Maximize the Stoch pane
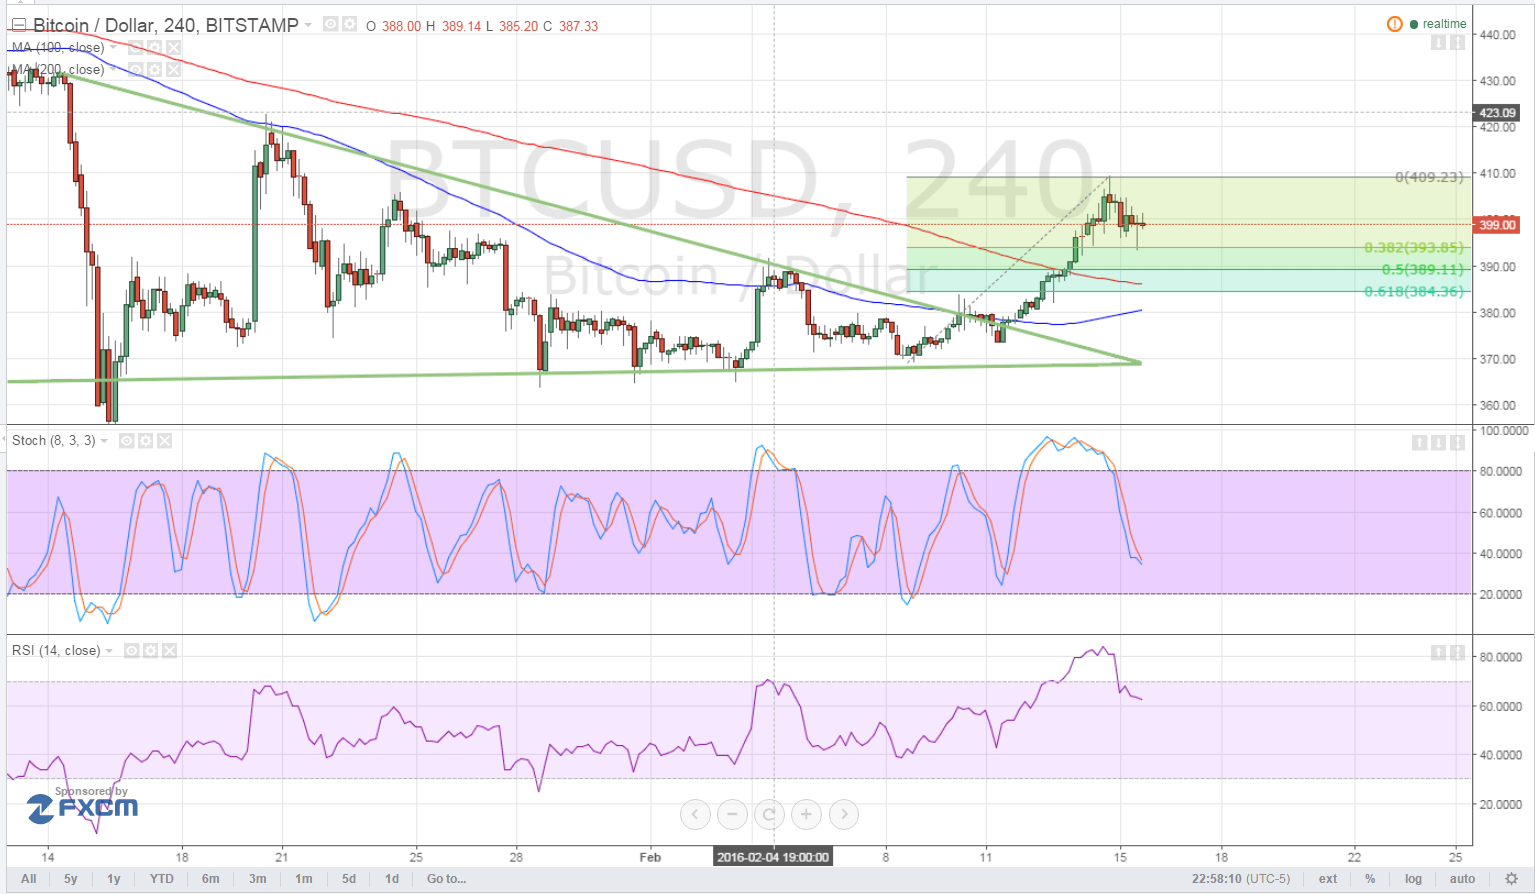The height and width of the screenshot is (894, 1535). 1457,442
